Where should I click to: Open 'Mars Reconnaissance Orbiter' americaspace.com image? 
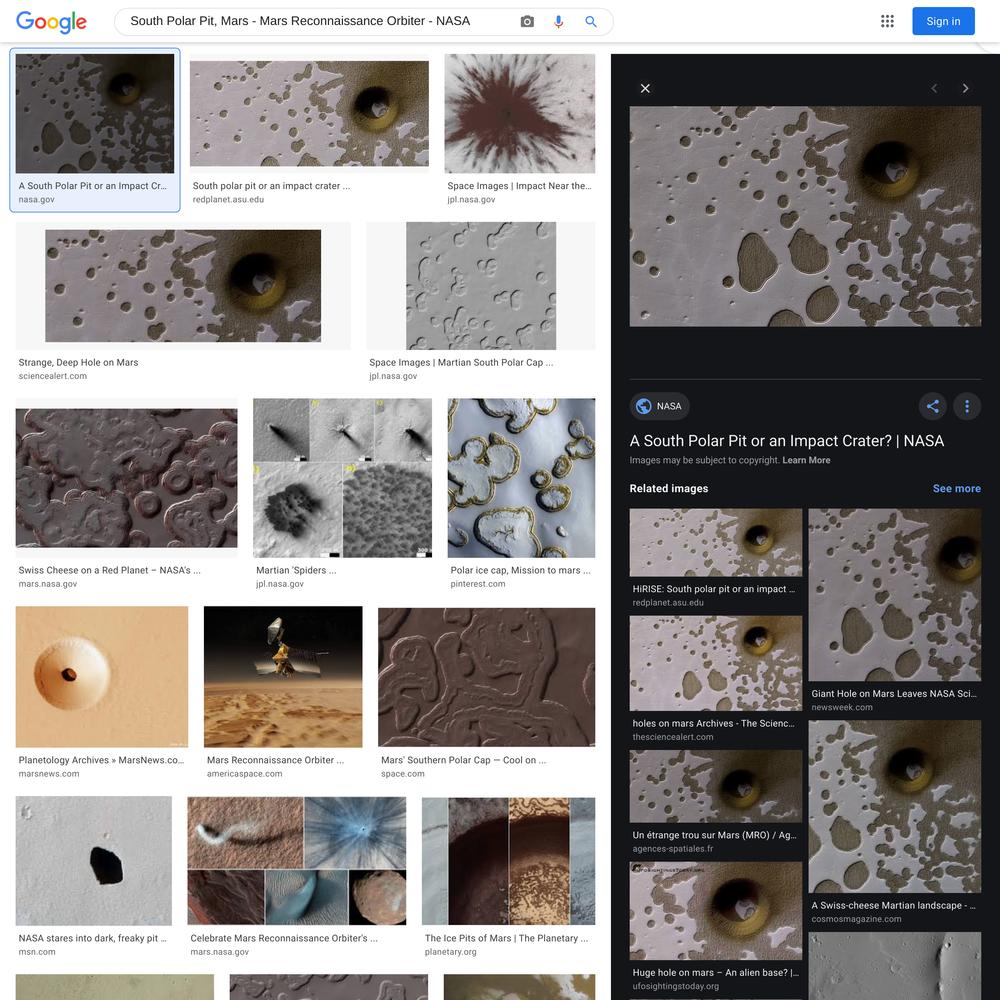tap(283, 677)
